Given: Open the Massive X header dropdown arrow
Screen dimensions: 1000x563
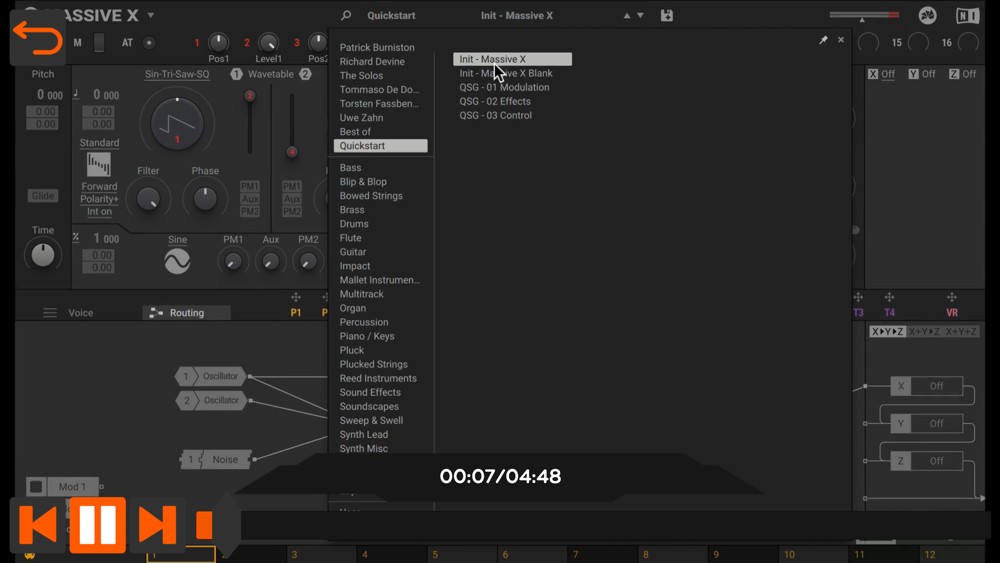Looking at the screenshot, I should tap(151, 15).
